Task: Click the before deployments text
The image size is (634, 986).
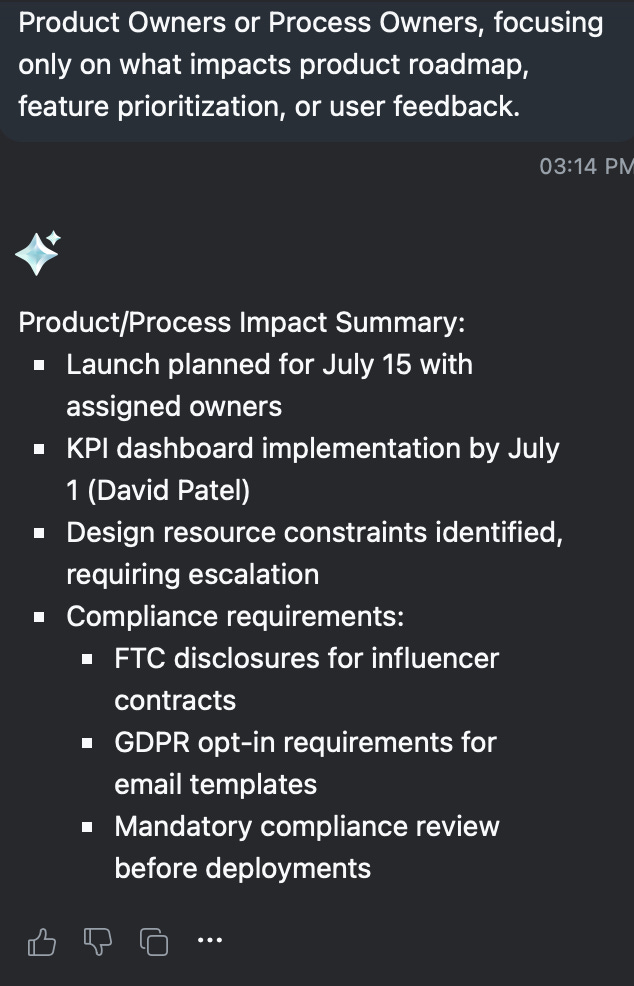Action: (x=243, y=868)
